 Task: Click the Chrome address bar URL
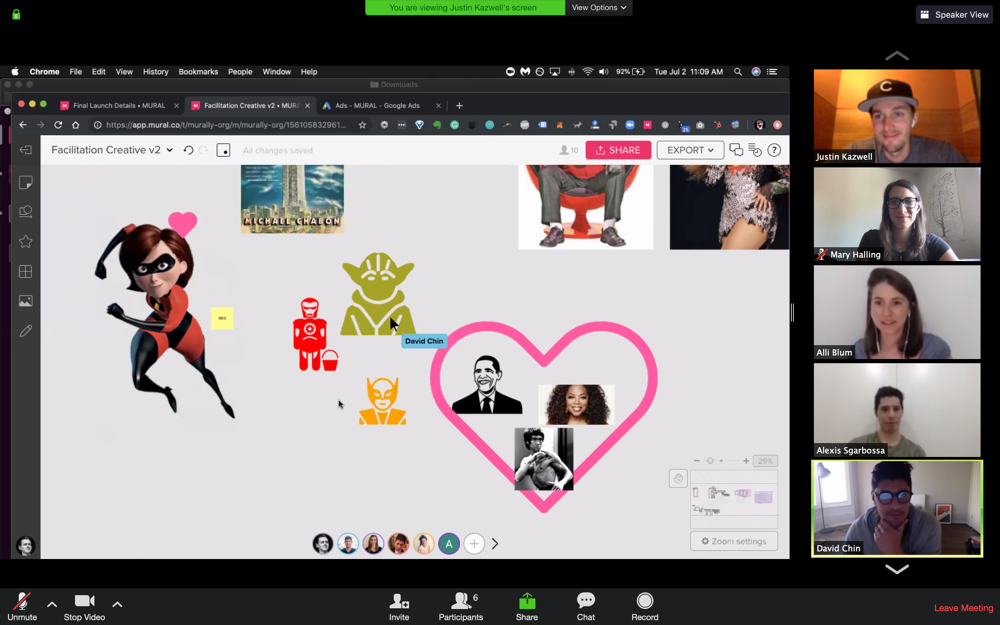pyautogui.click(x=226, y=125)
